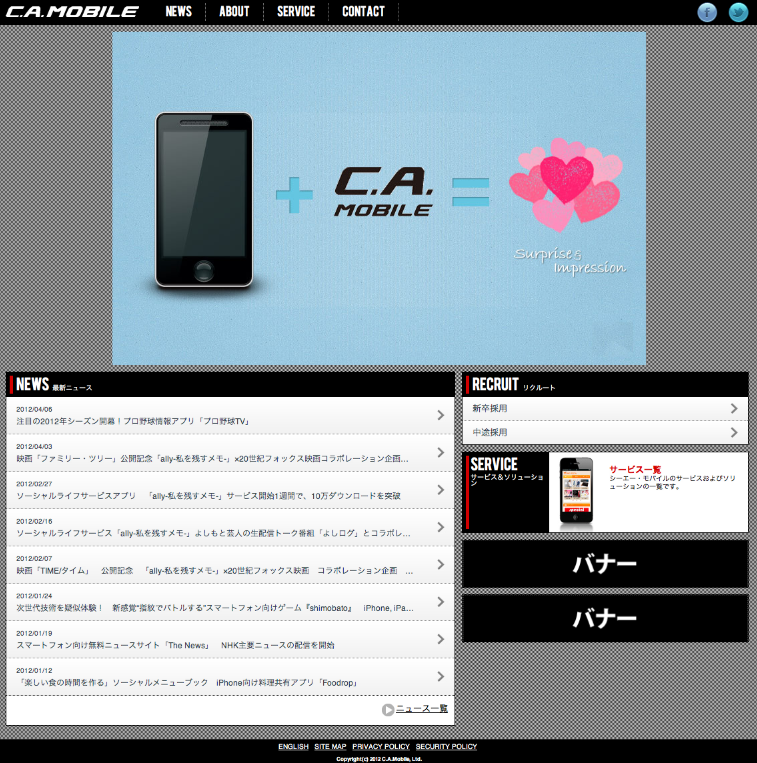Click the chevron on the 2012/01/12 Foodrop news
Screen dimensions: 757x763
pyautogui.click(x=441, y=676)
